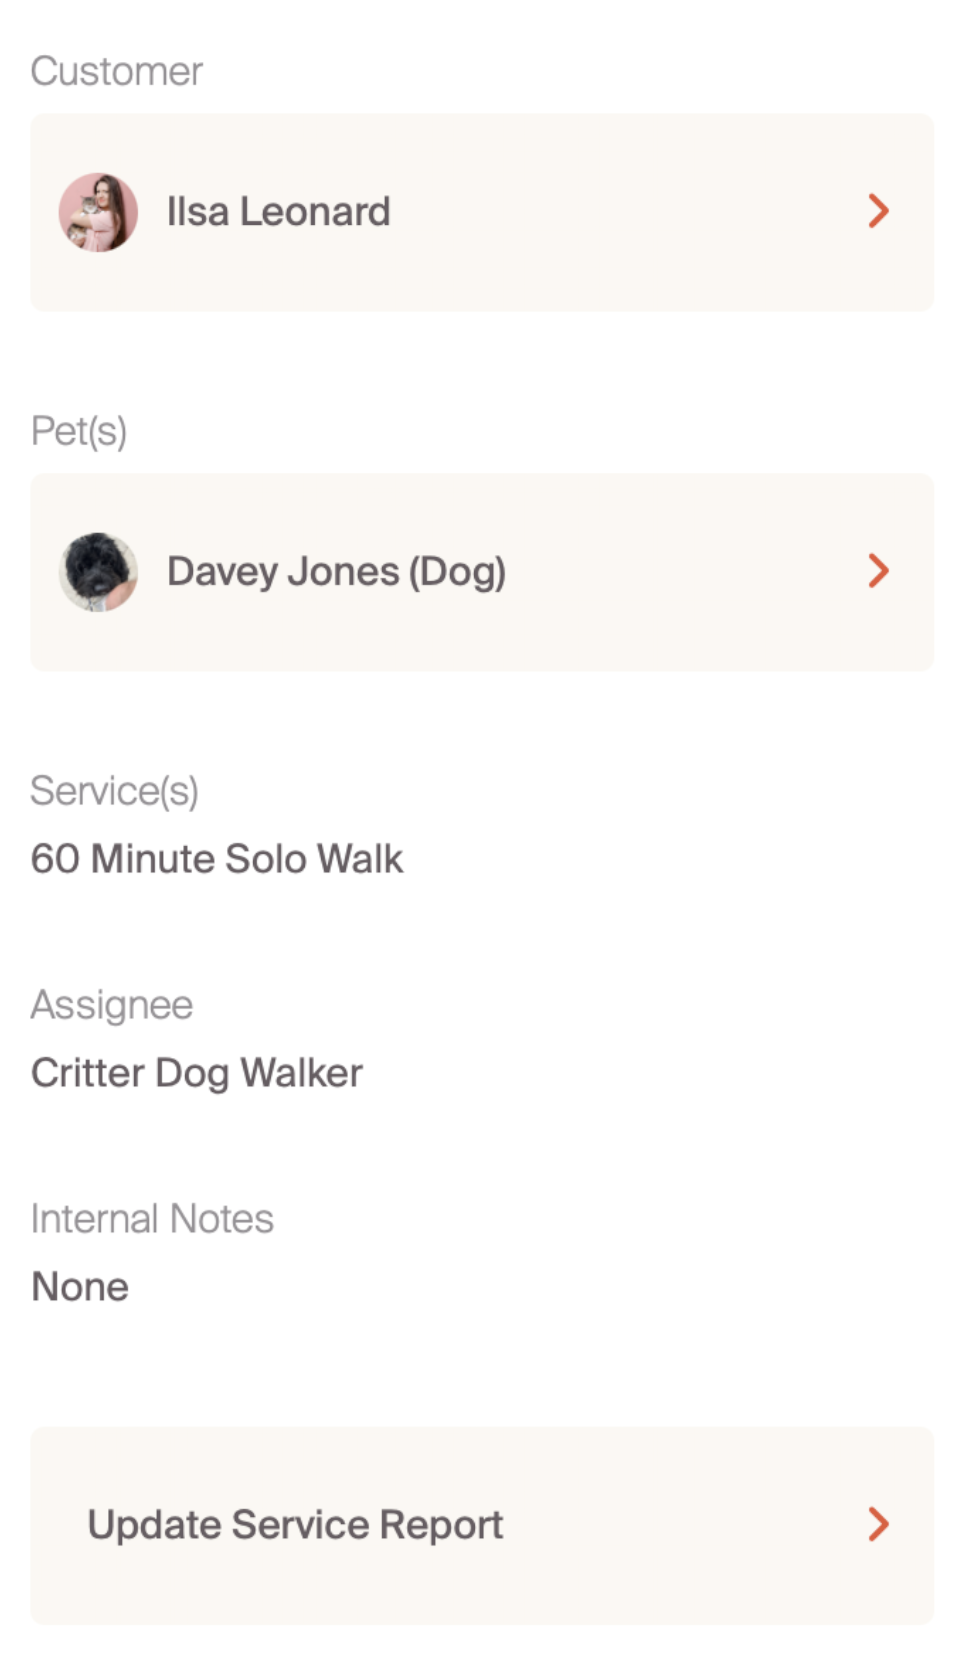Click the chevron arrow beside Ilsa Leonard
The height and width of the screenshot is (1656, 972).
coord(878,211)
